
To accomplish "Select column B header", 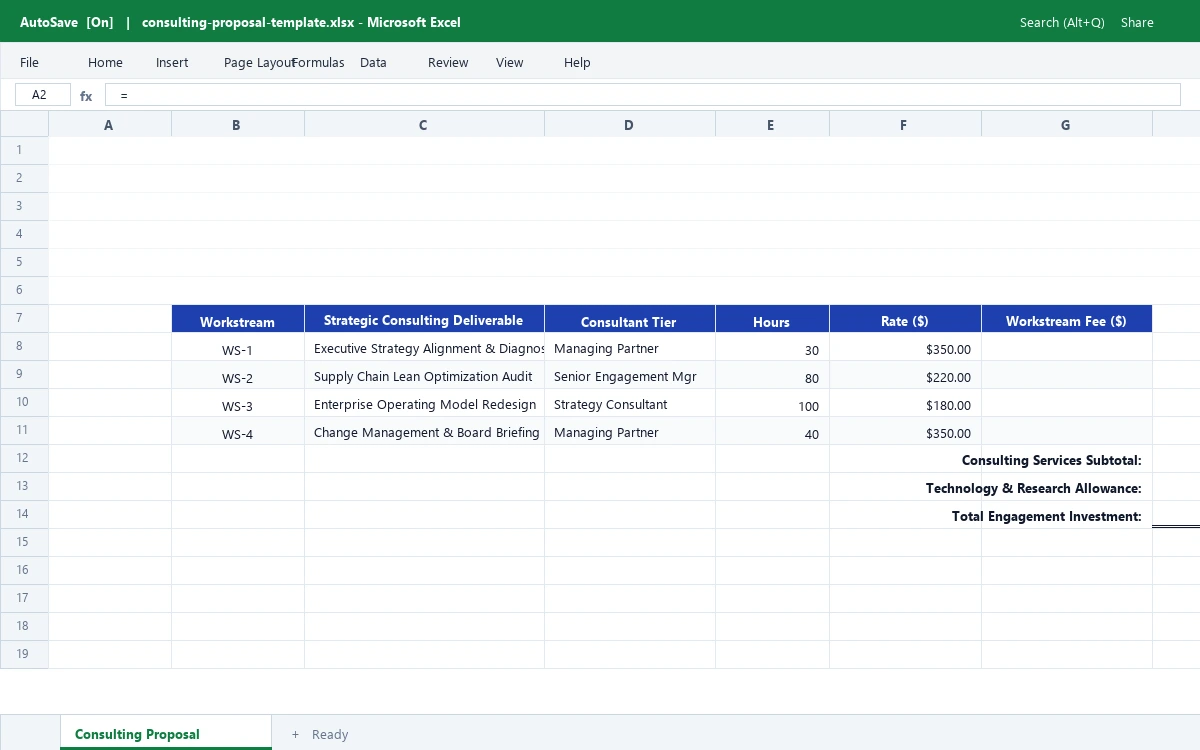I will pos(238,125).
